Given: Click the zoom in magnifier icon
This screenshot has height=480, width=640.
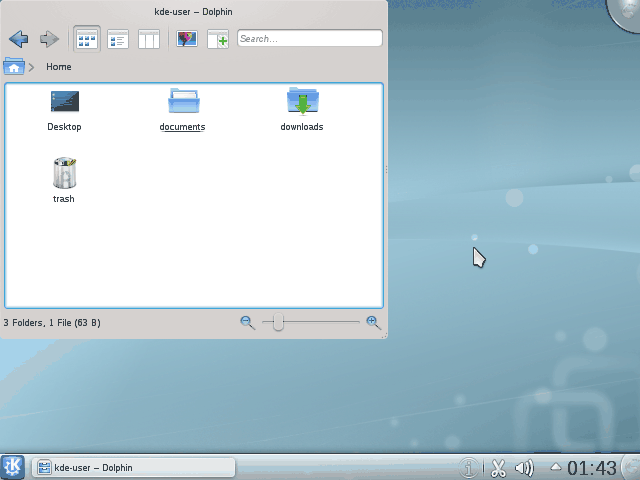Looking at the screenshot, I should [373, 322].
